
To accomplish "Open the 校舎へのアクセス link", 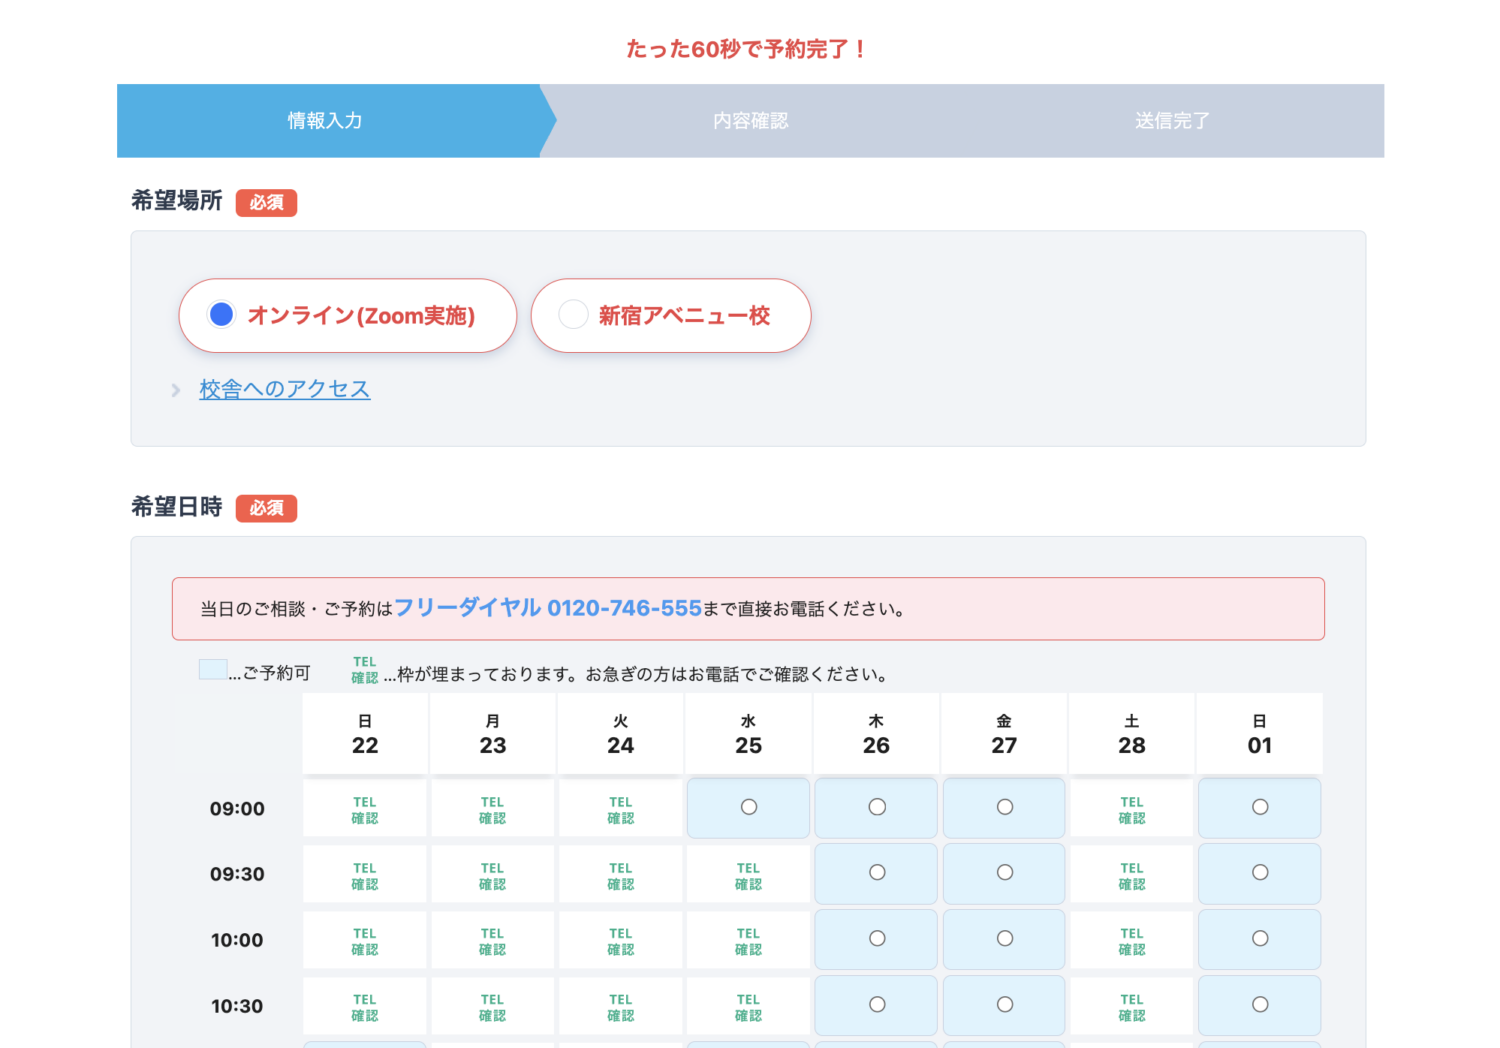I will click(x=284, y=389).
